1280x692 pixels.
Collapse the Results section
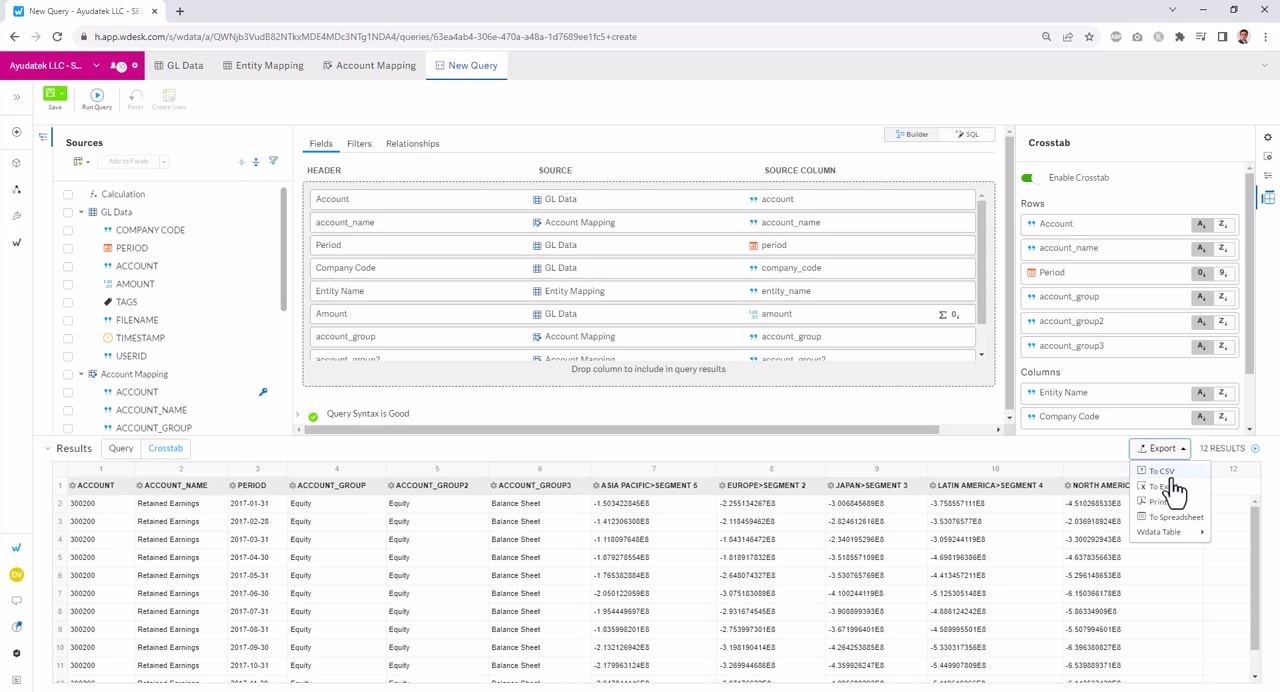(x=47, y=448)
